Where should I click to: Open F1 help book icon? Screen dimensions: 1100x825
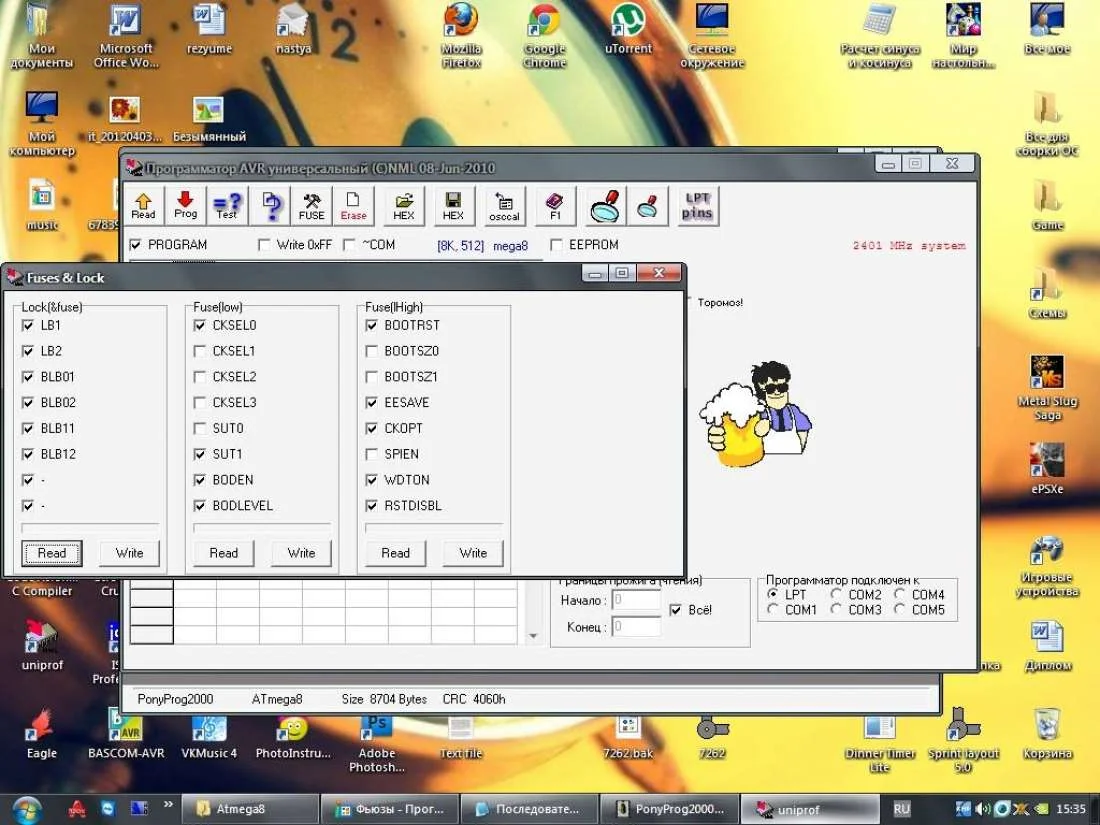[555, 206]
